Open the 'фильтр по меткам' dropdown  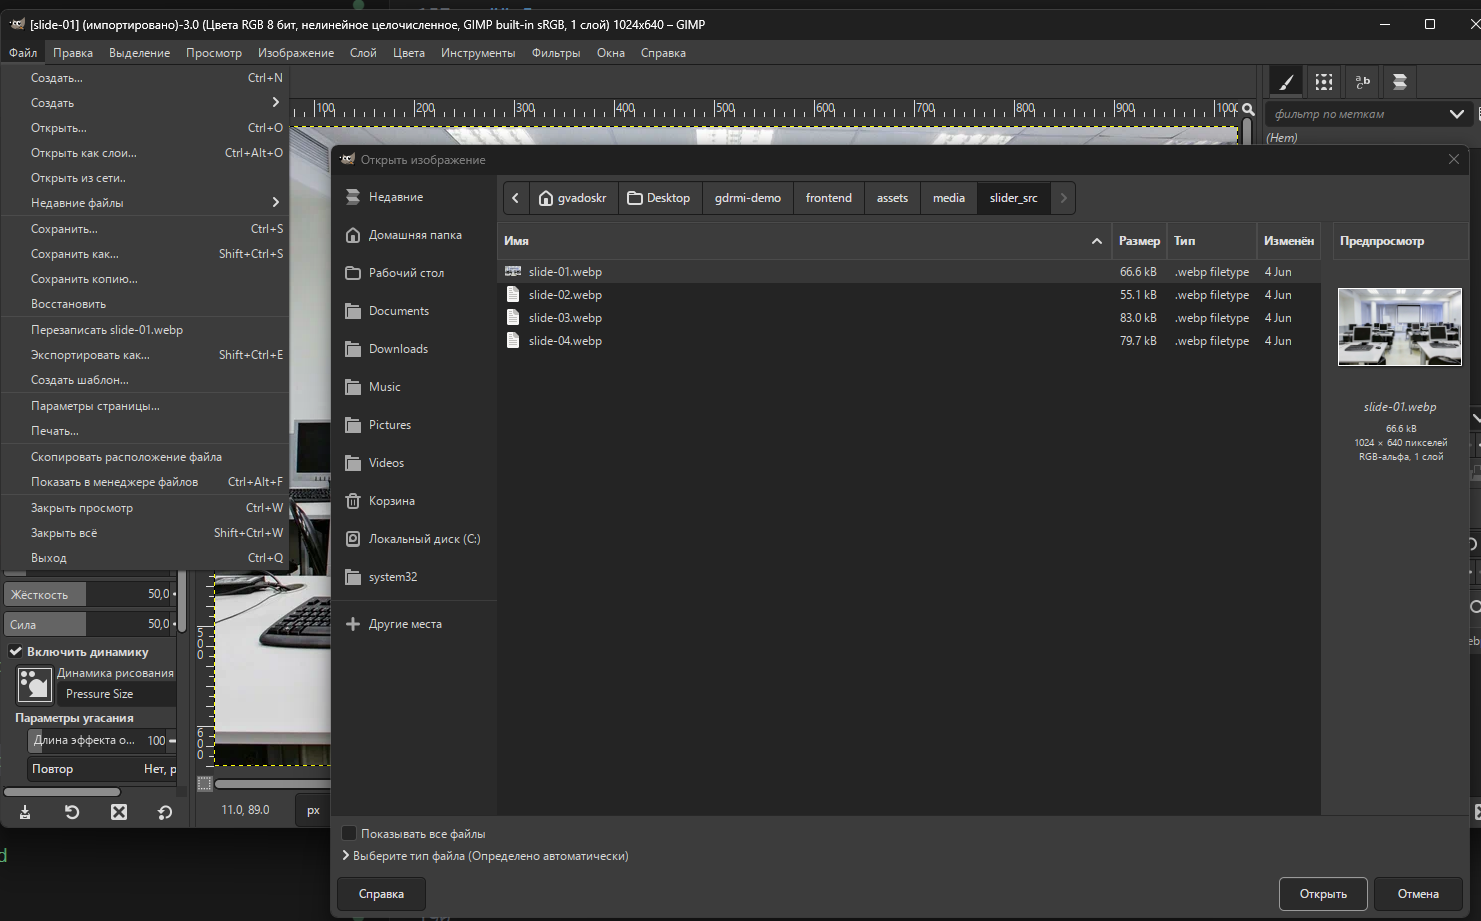[1456, 114]
